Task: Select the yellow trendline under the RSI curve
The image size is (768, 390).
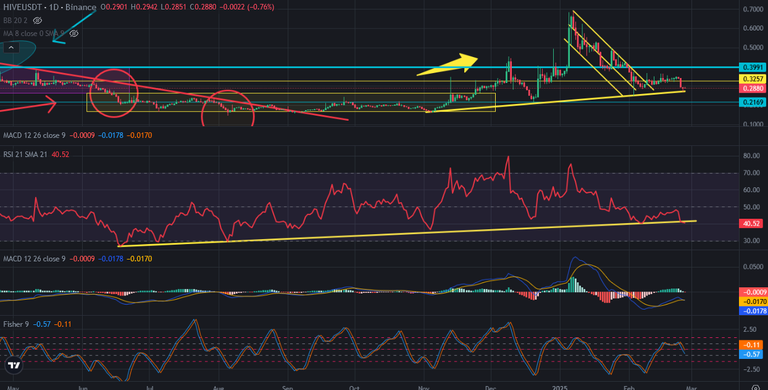Action: click(x=407, y=234)
